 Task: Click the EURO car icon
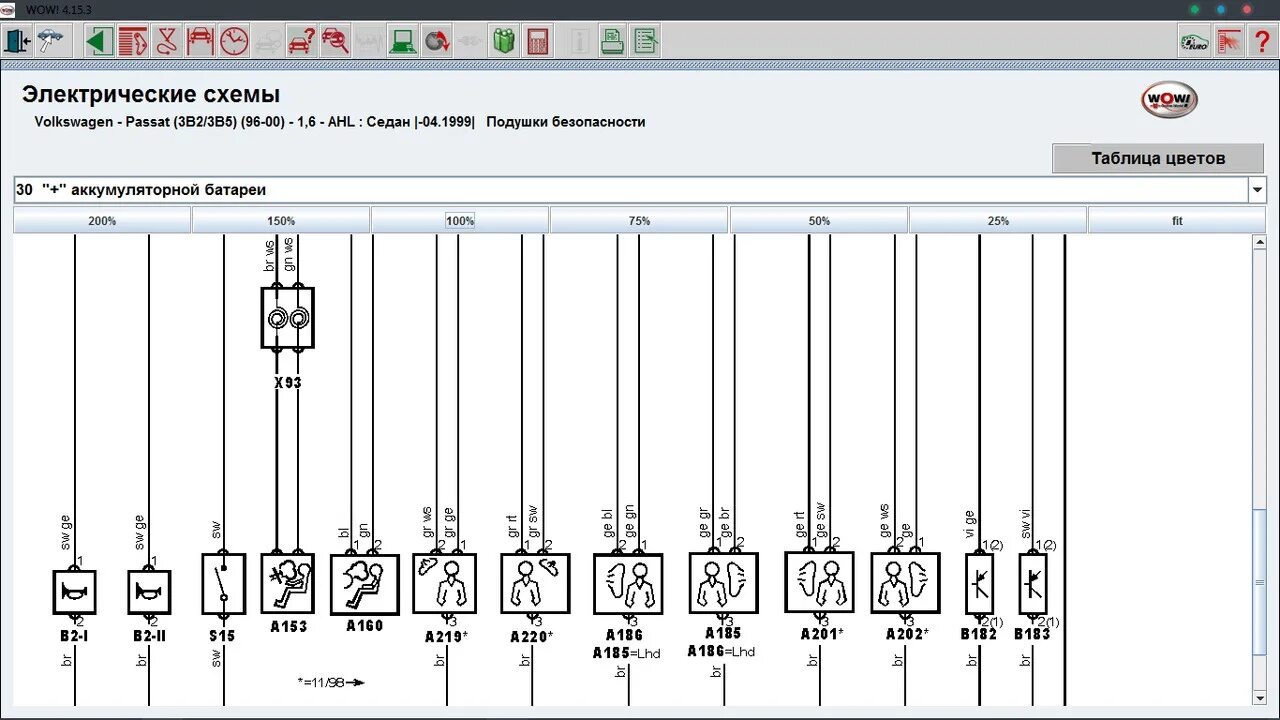pos(1194,41)
